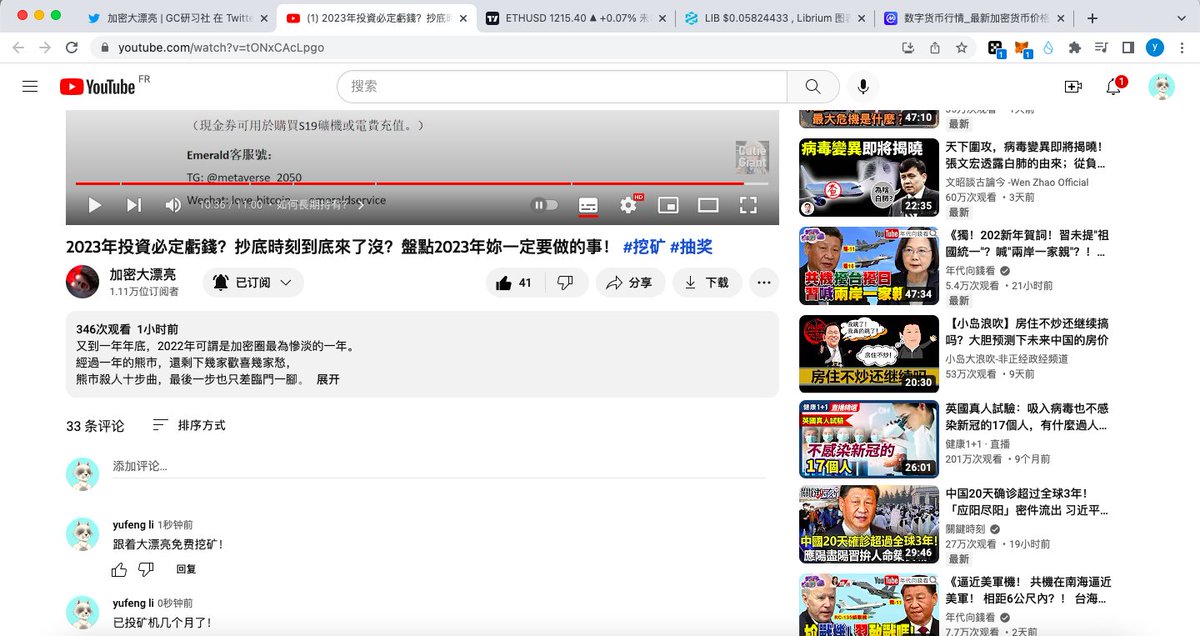This screenshot has height=636, width=1200.
Task: Open 已订阅 subscription dropdown
Action: tap(253, 283)
